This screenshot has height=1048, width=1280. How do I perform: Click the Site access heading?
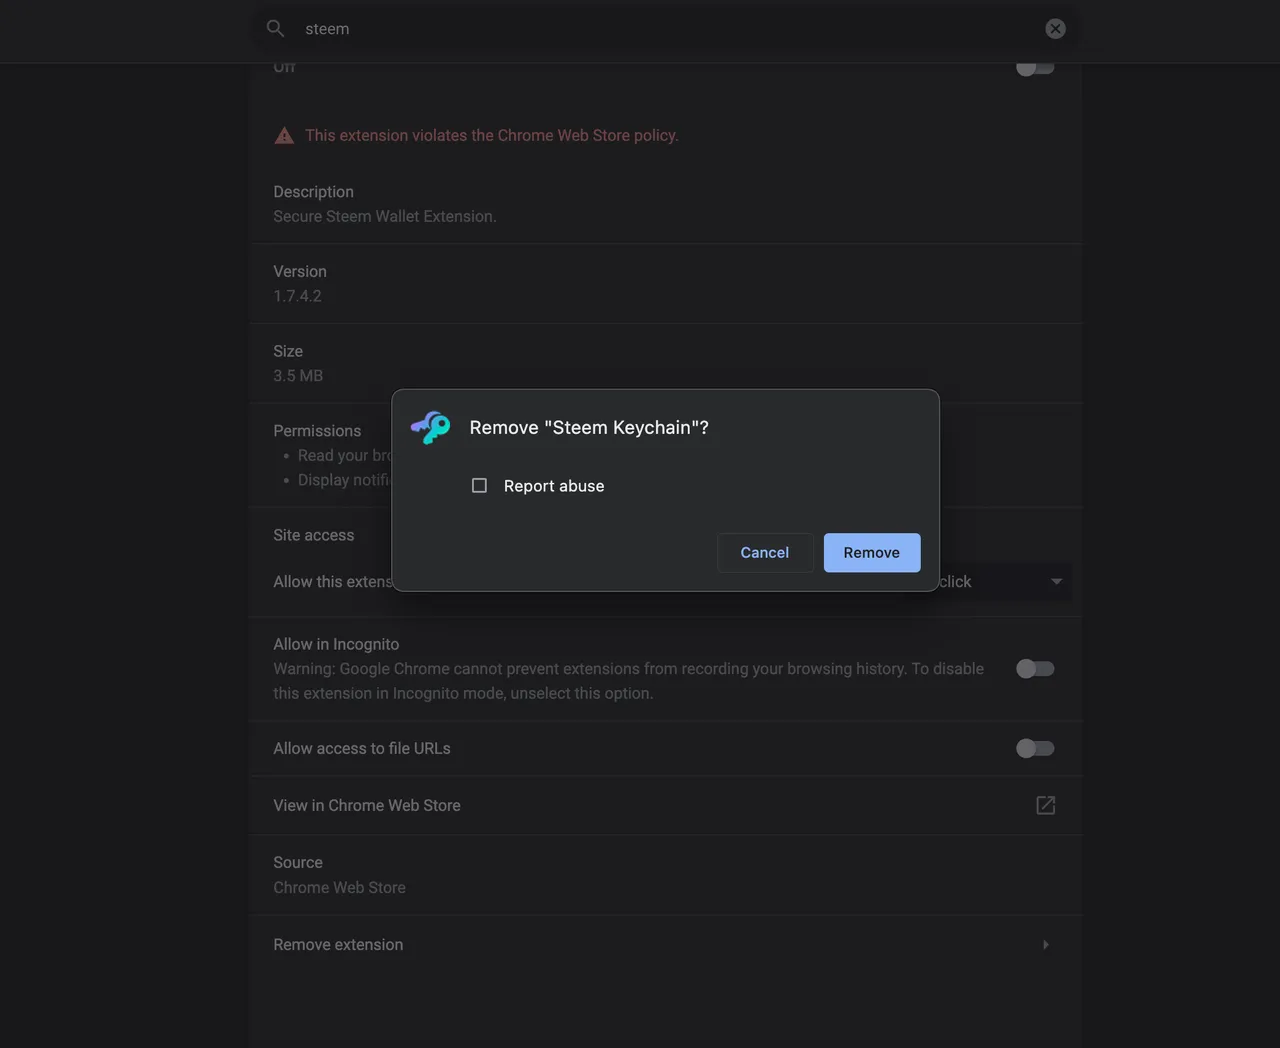(313, 535)
